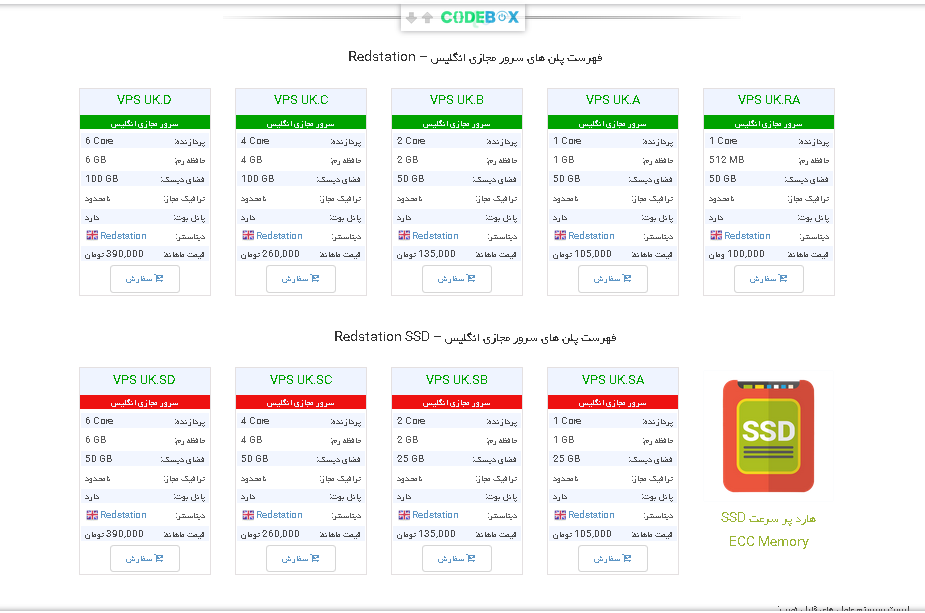Click UK flag icon in VPS UK.D plan
The width and height of the screenshot is (925, 613).
point(92,235)
